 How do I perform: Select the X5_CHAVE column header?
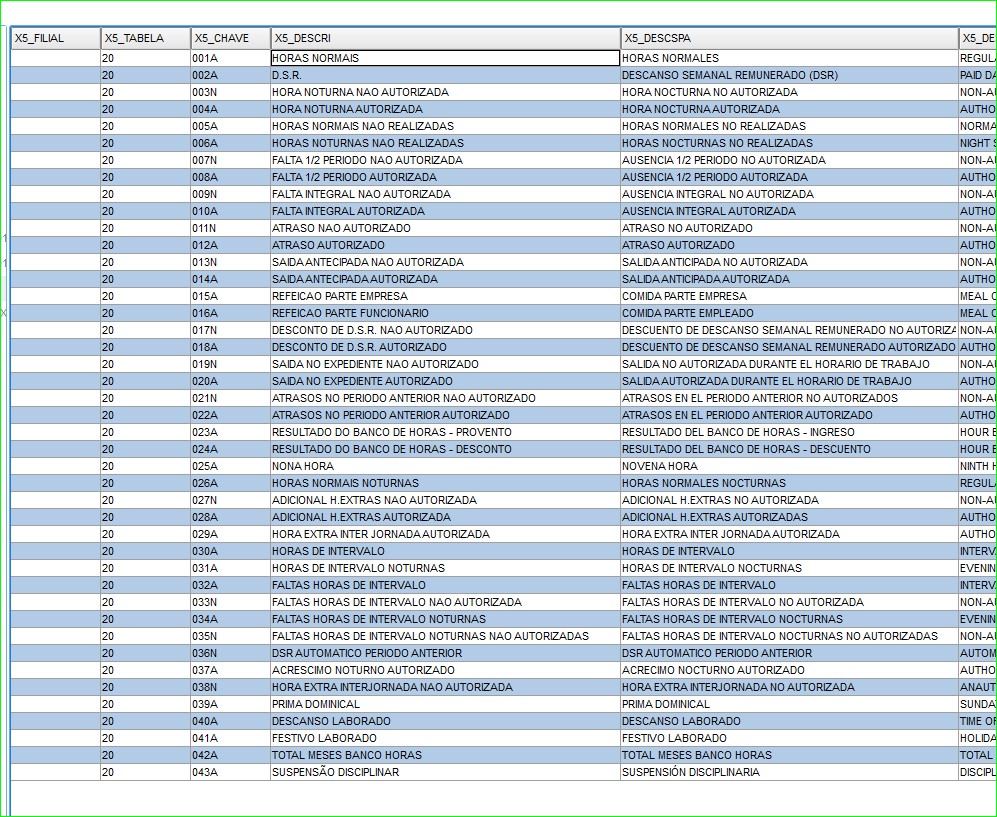231,38
